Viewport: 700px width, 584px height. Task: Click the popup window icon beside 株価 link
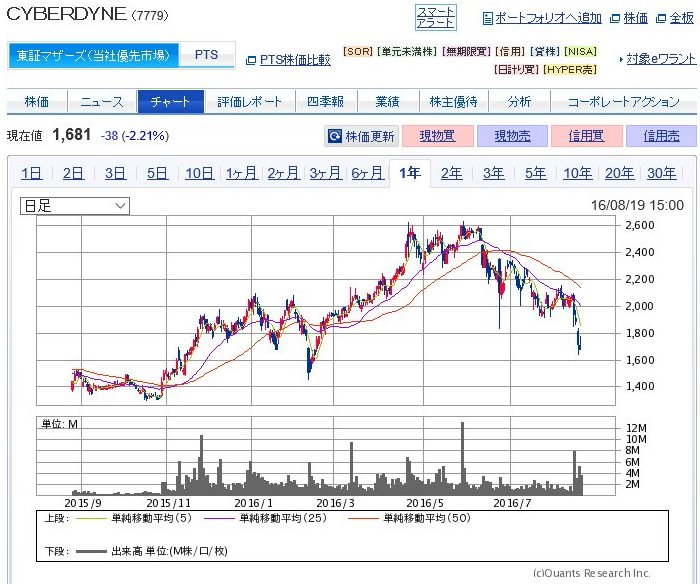click(x=615, y=18)
